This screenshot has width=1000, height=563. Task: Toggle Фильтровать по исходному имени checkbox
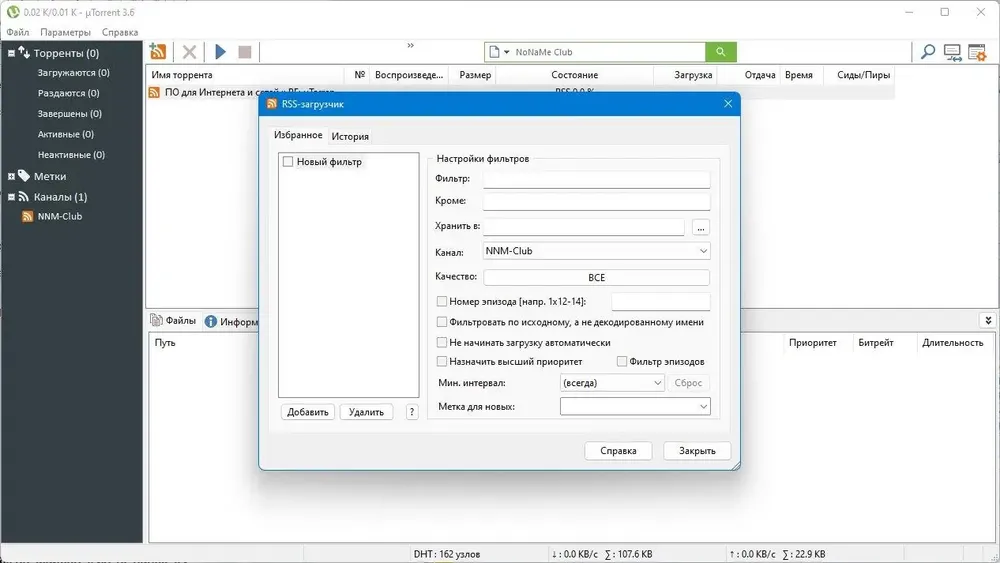pyautogui.click(x=441, y=322)
